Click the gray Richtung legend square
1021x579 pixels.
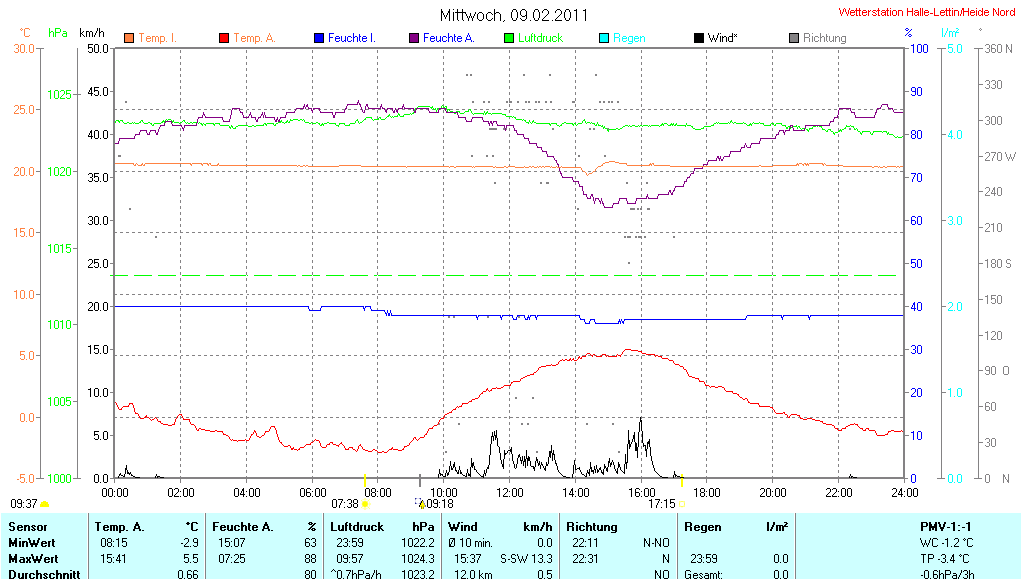[x=793, y=38]
